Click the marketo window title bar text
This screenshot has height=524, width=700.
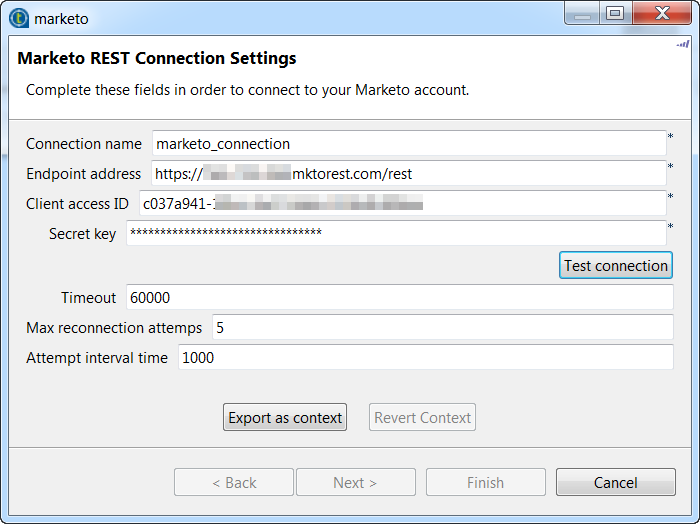point(61,18)
